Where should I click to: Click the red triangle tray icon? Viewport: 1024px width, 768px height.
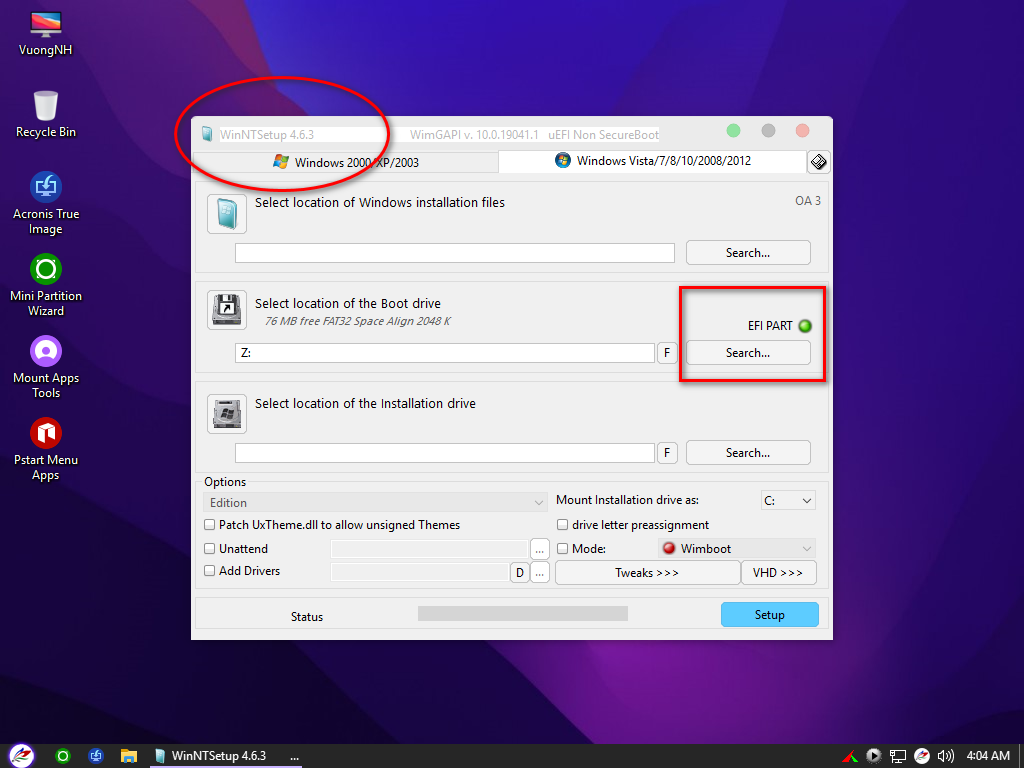[850, 756]
